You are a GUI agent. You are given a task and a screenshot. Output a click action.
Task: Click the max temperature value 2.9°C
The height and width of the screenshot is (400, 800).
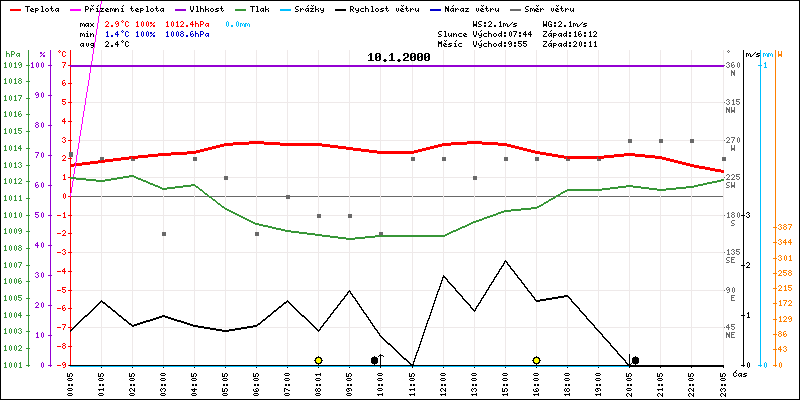tap(117, 23)
